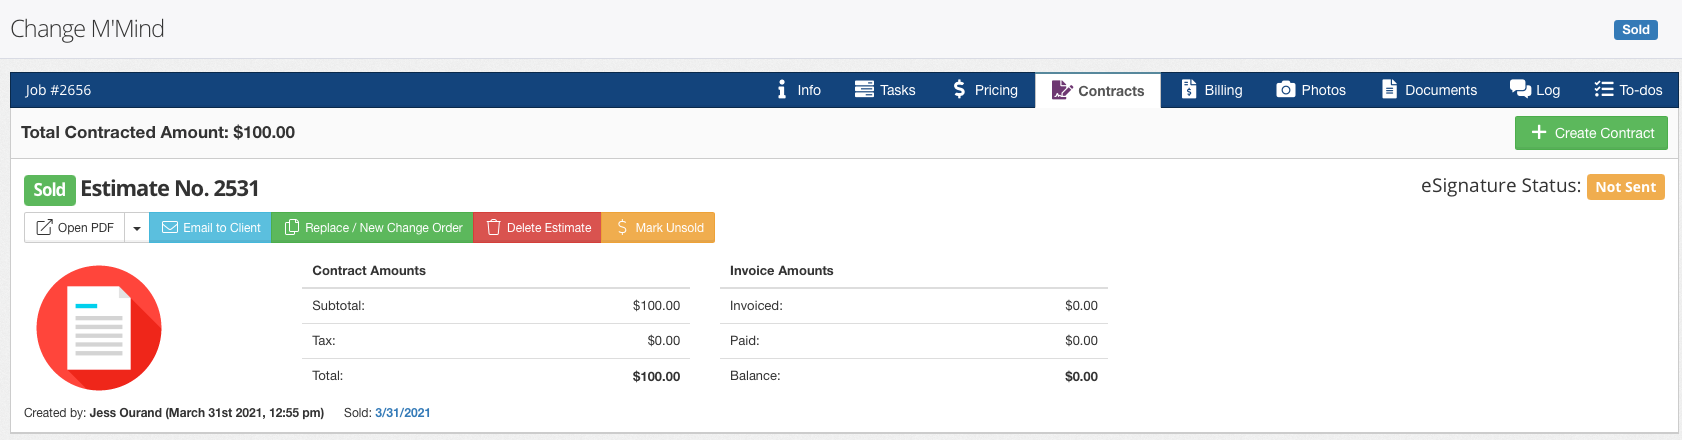Viewport: 1682px width, 440px height.
Task: Open the Info tab
Action: point(799,90)
